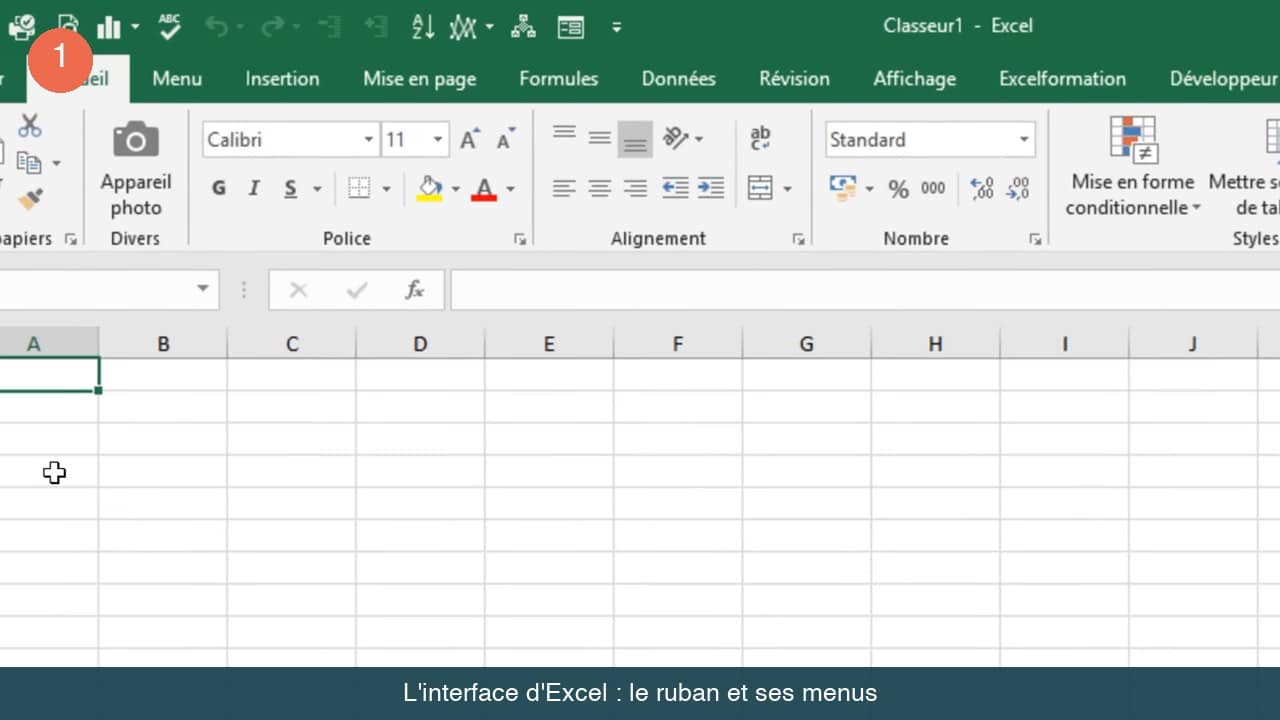Screen dimensions: 1280x720
Task: Center cell text horizontally
Action: (599, 188)
